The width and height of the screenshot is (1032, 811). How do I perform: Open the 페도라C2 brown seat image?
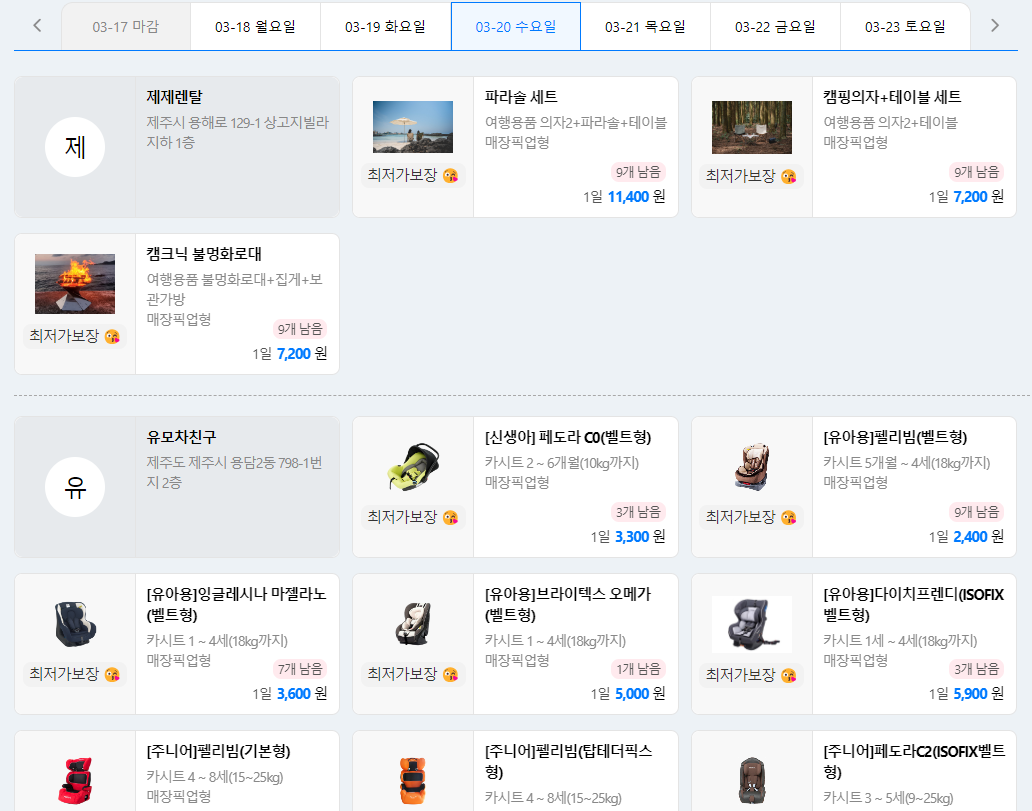click(x=752, y=781)
